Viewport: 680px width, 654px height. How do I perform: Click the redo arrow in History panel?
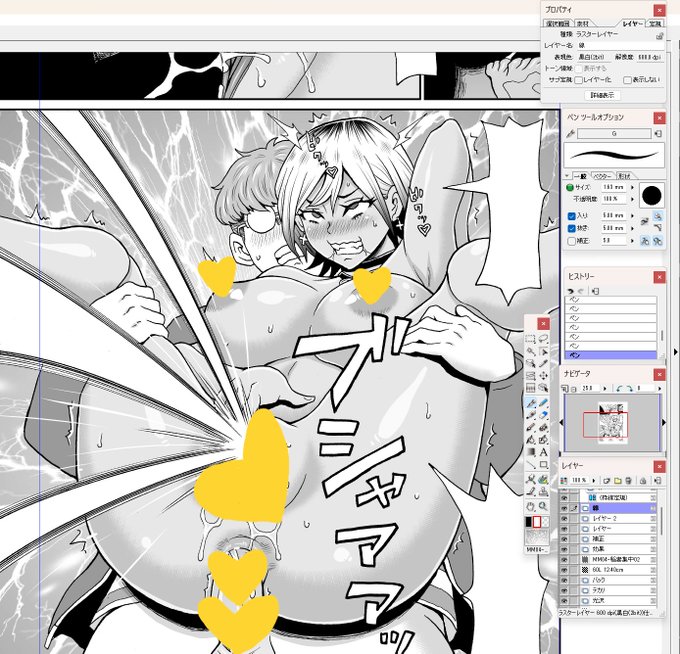click(x=581, y=291)
